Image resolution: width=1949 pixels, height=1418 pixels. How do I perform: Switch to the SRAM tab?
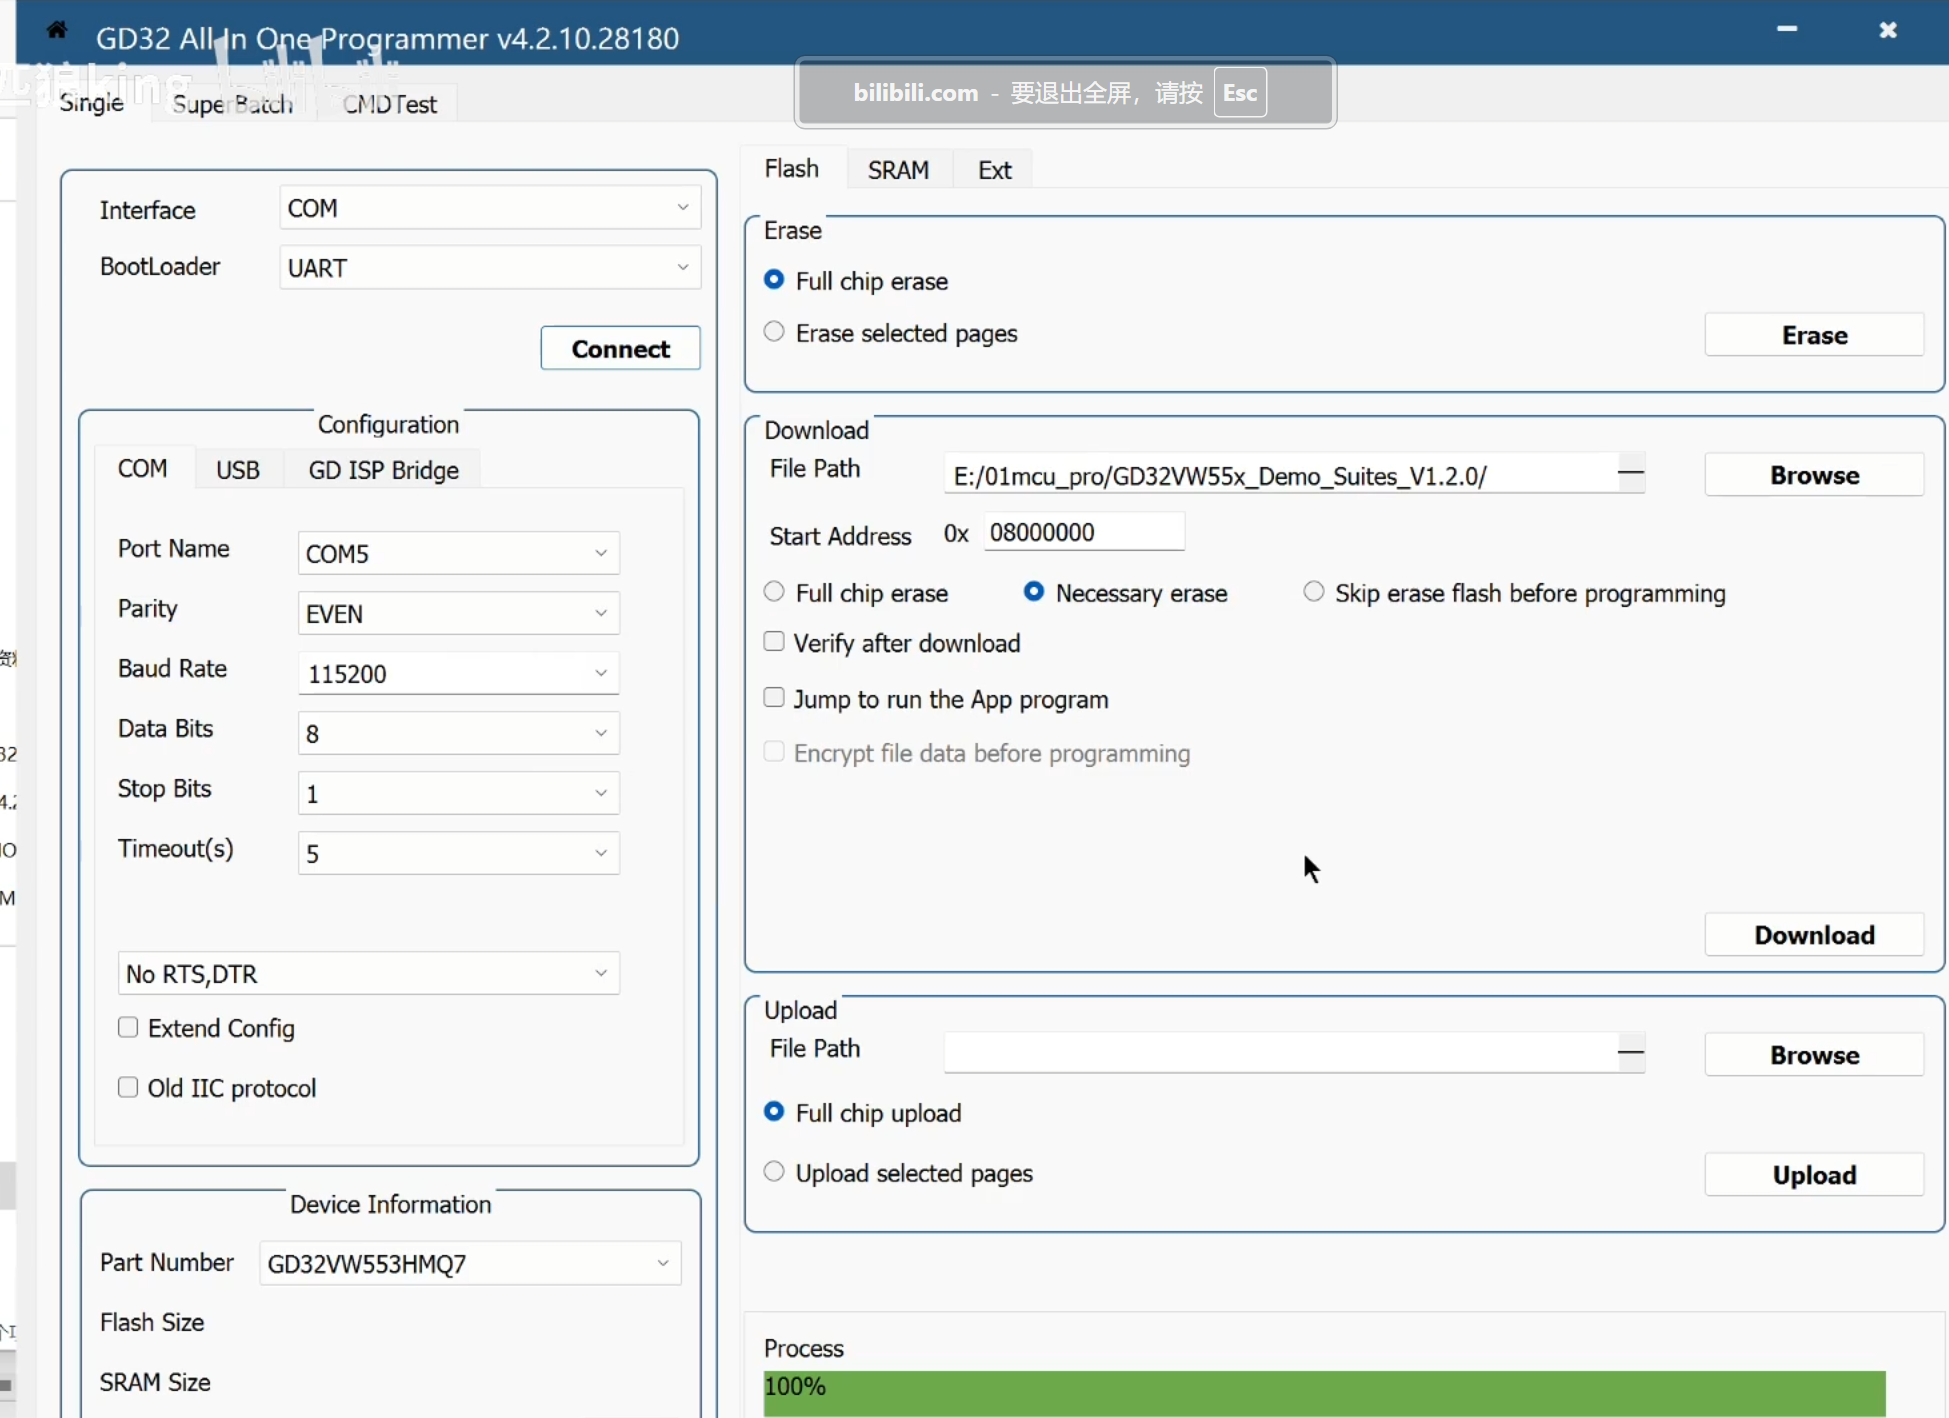click(x=897, y=170)
